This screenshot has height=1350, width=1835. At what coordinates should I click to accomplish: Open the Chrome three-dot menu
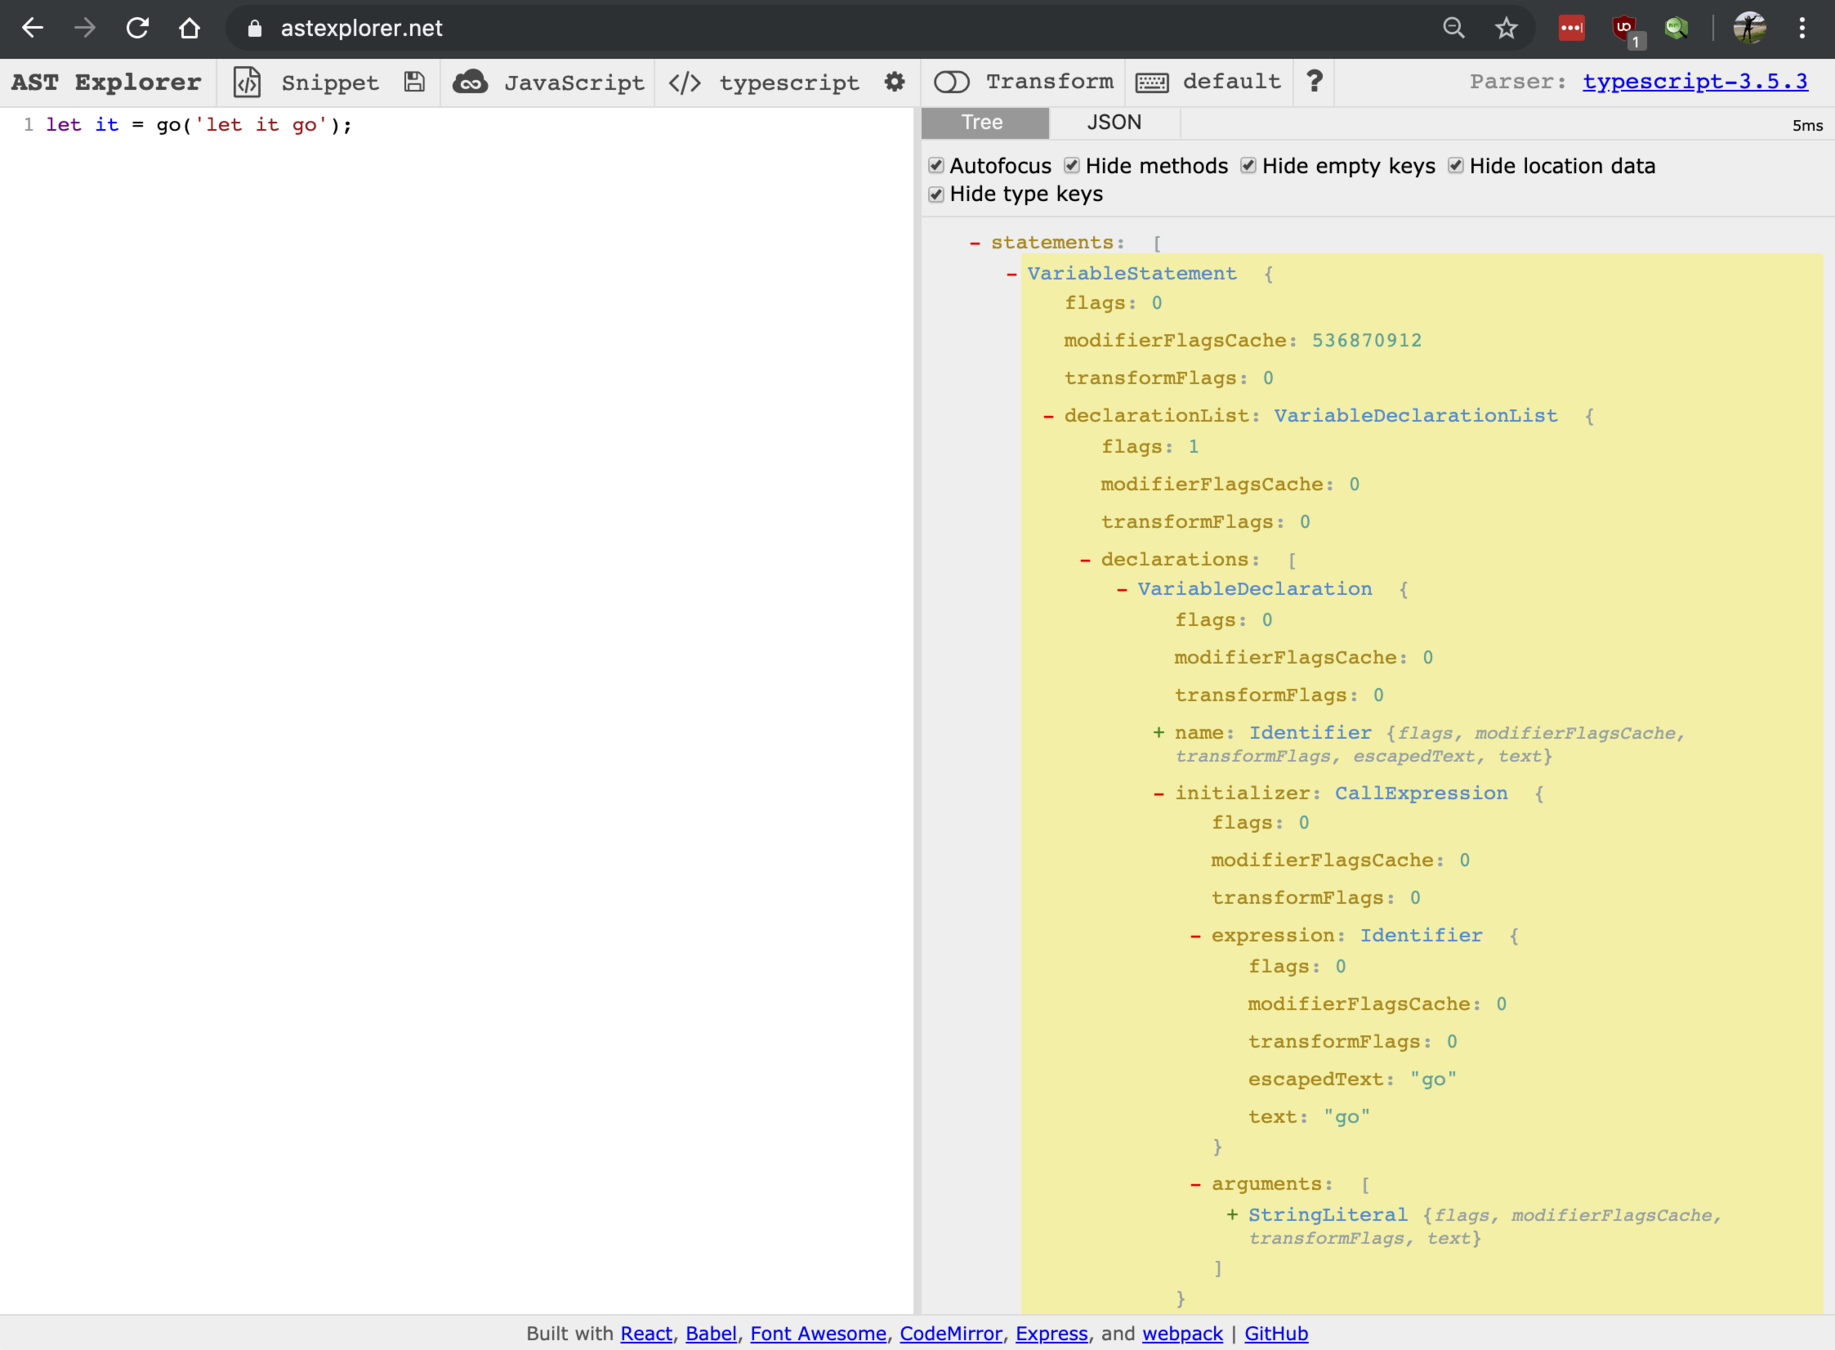[1802, 28]
